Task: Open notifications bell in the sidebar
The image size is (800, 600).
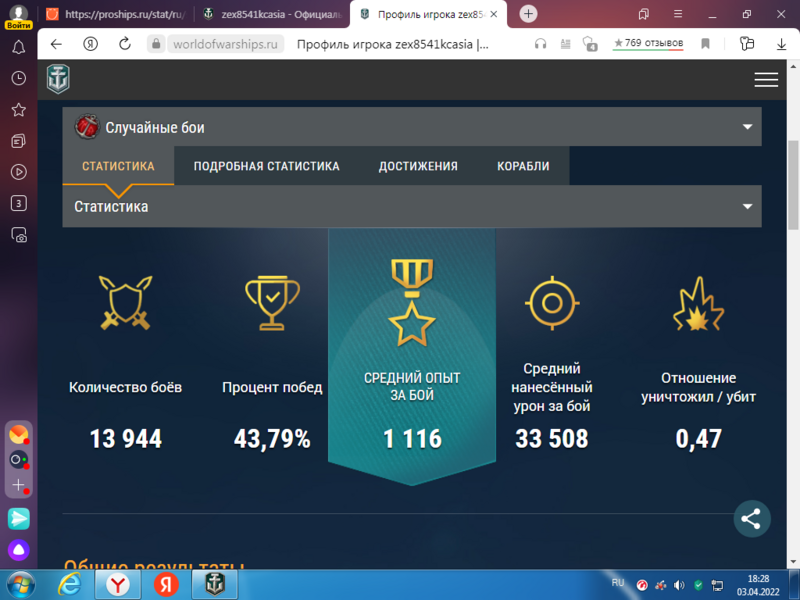Action: pos(19,47)
